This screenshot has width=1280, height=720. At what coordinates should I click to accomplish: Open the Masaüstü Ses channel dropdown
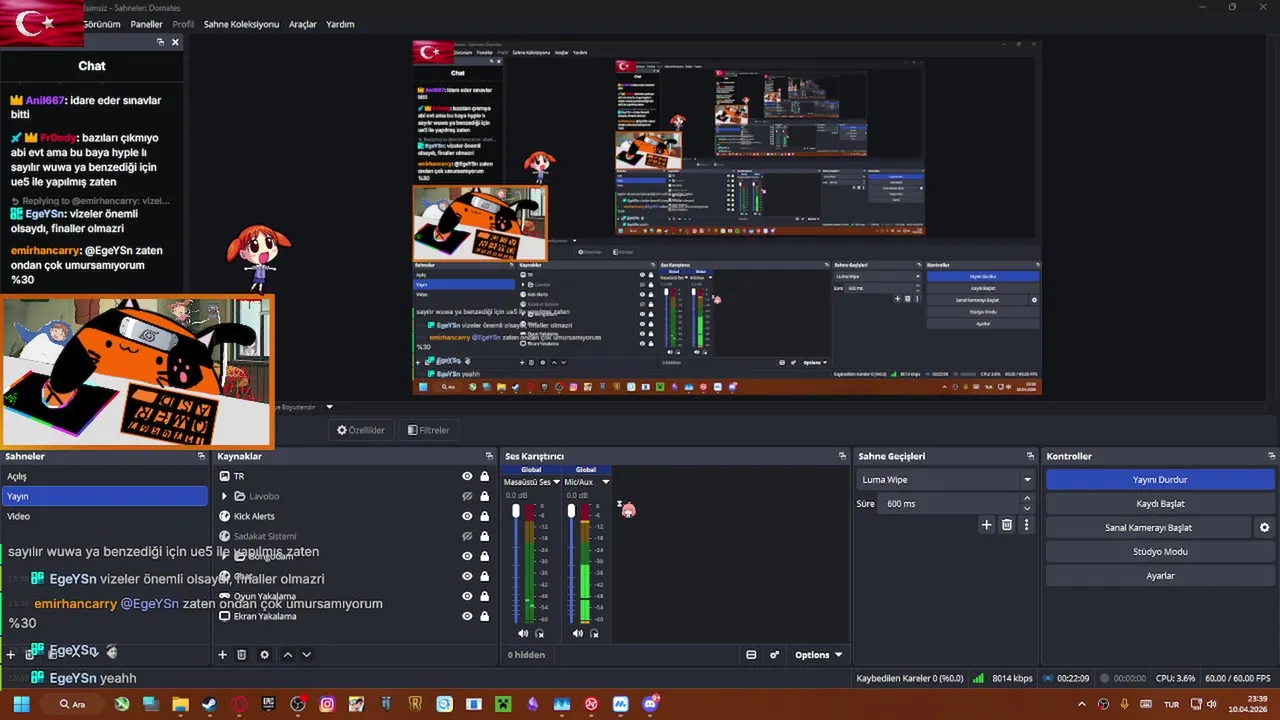point(556,482)
